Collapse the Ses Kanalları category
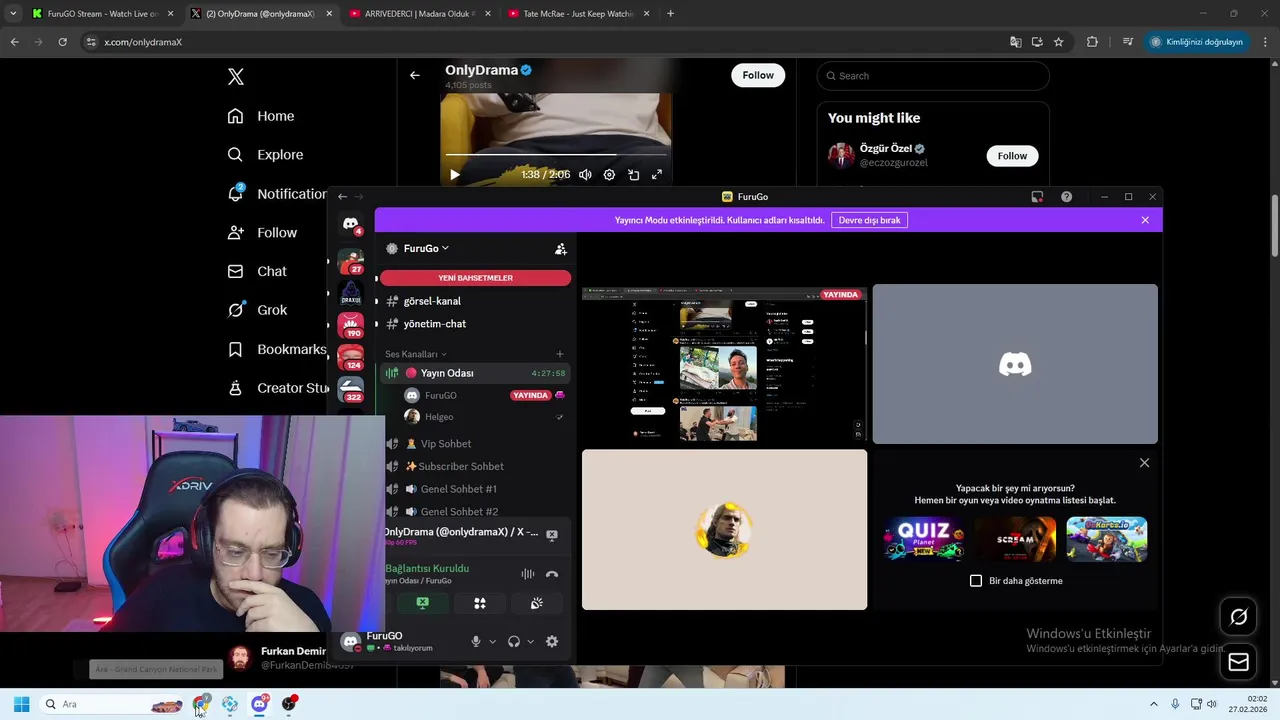1280x720 pixels. tap(415, 354)
